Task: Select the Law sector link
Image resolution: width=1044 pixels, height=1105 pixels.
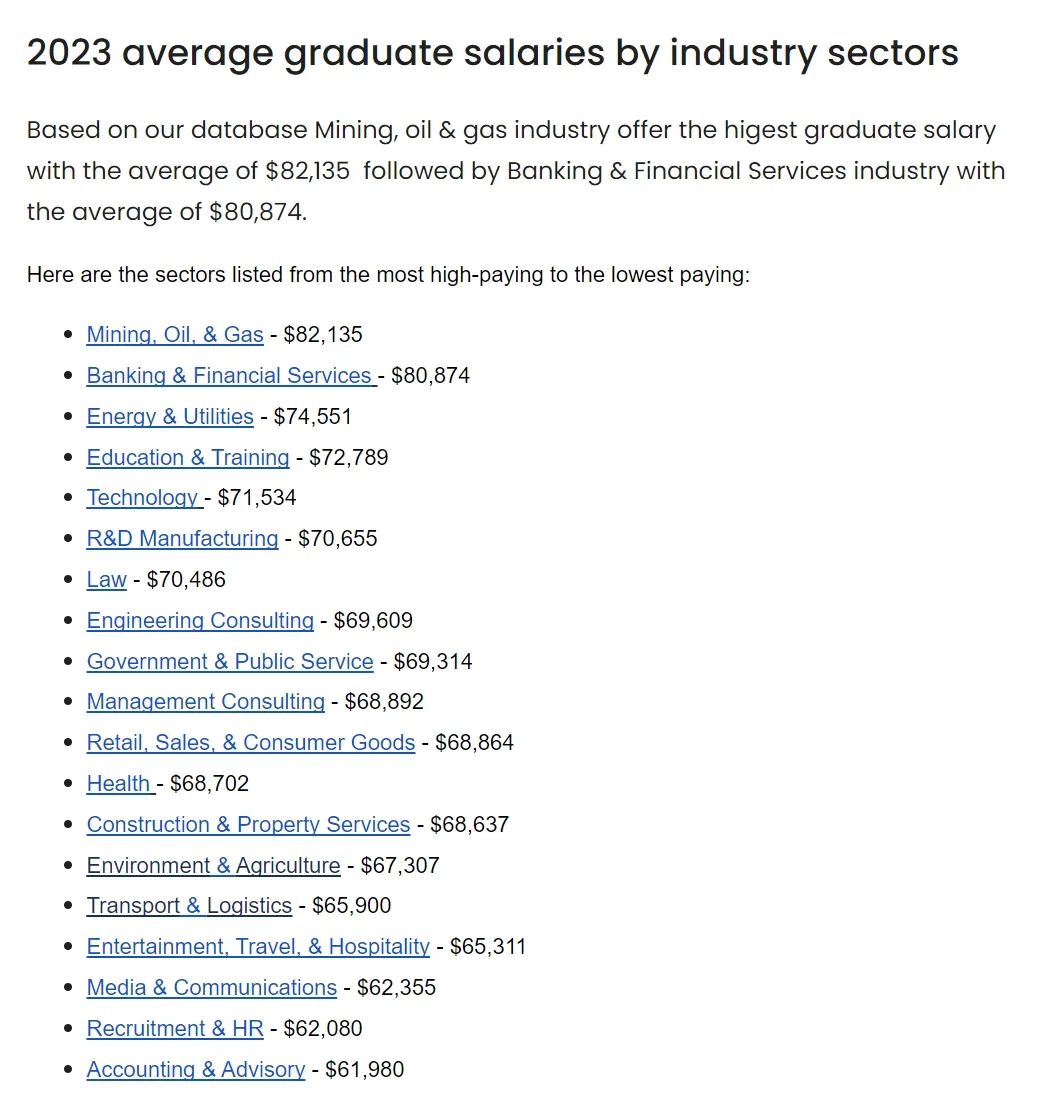Action: tap(106, 579)
